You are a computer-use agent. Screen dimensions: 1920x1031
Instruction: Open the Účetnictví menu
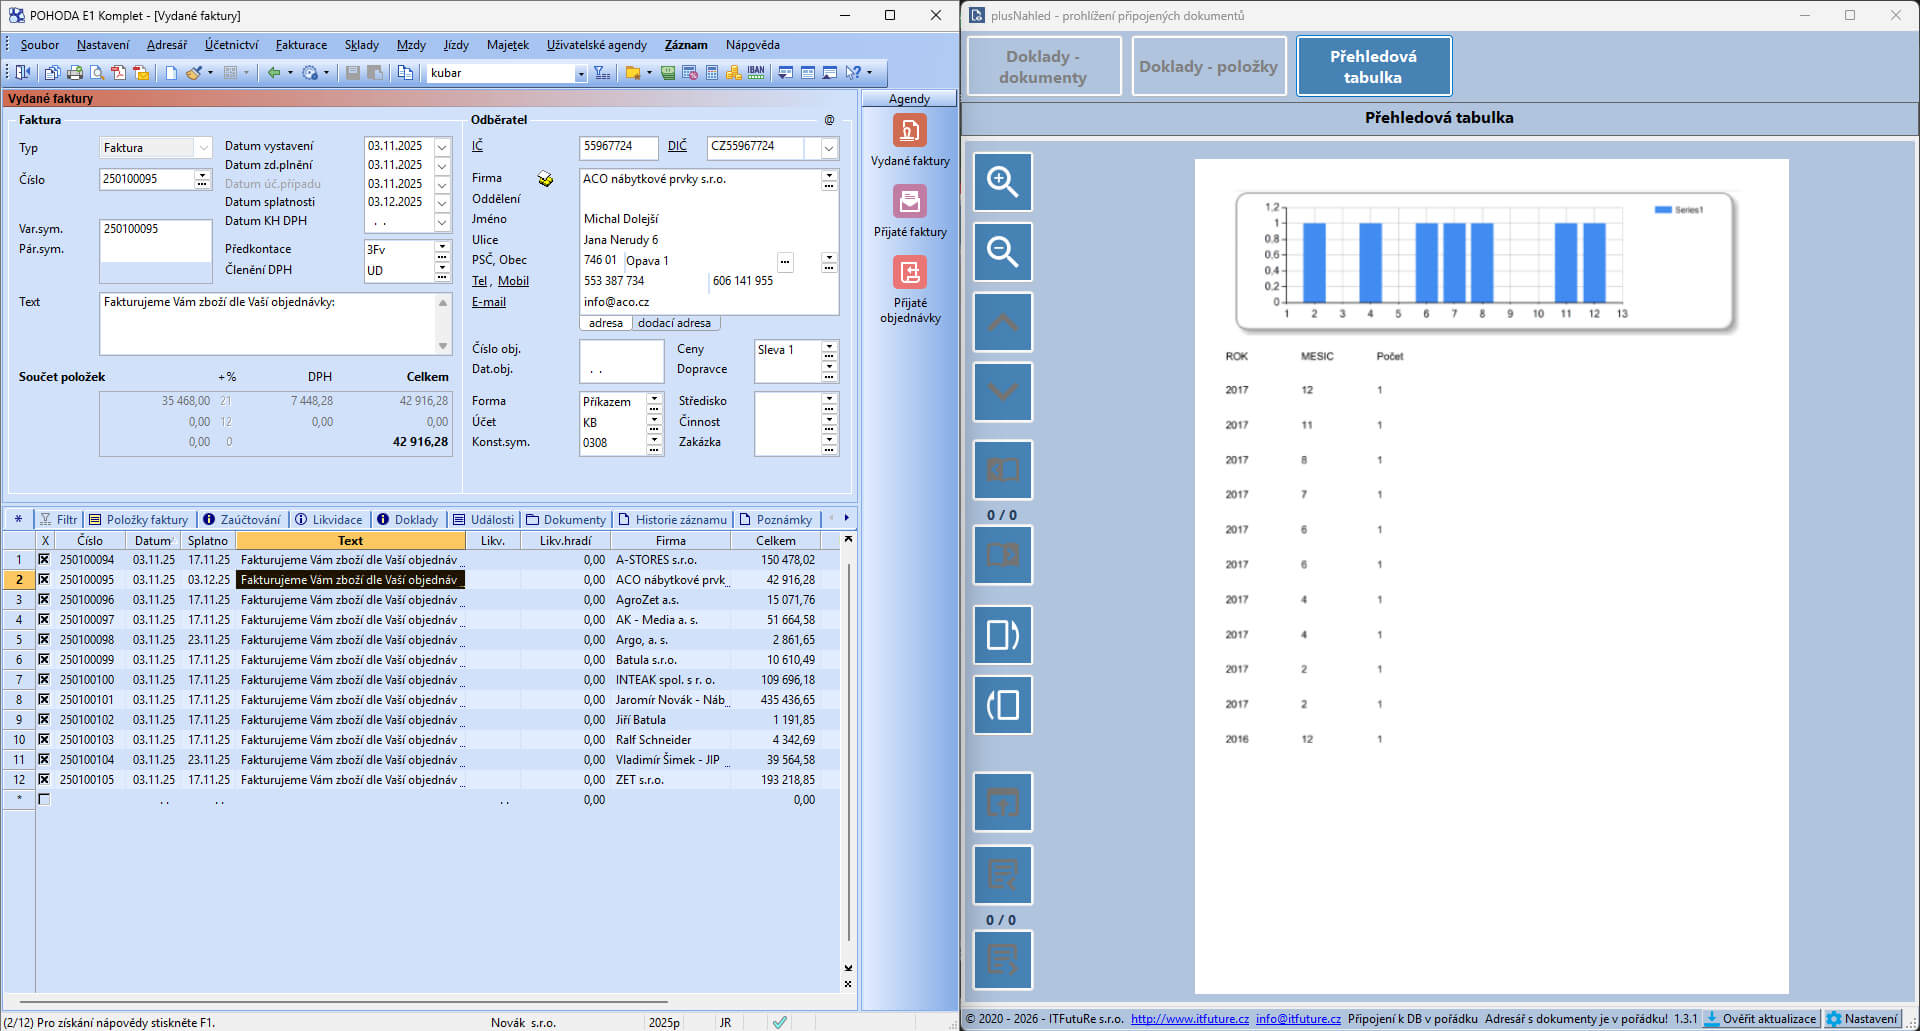pyautogui.click(x=231, y=45)
